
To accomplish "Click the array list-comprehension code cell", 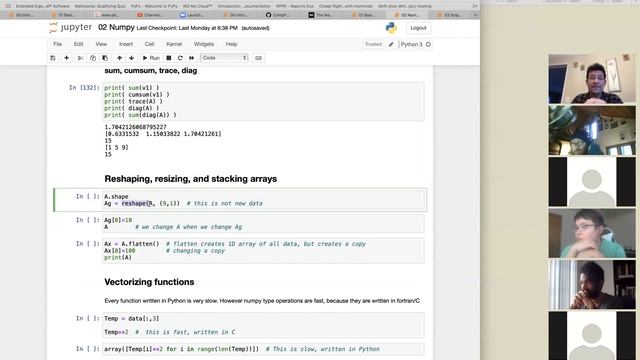I will coord(264,349).
